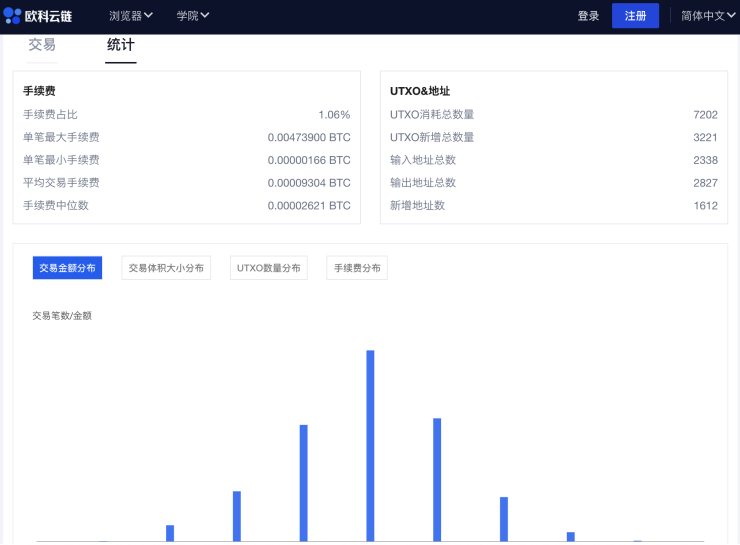Click the 欧科云链 logo icon

coord(12,16)
